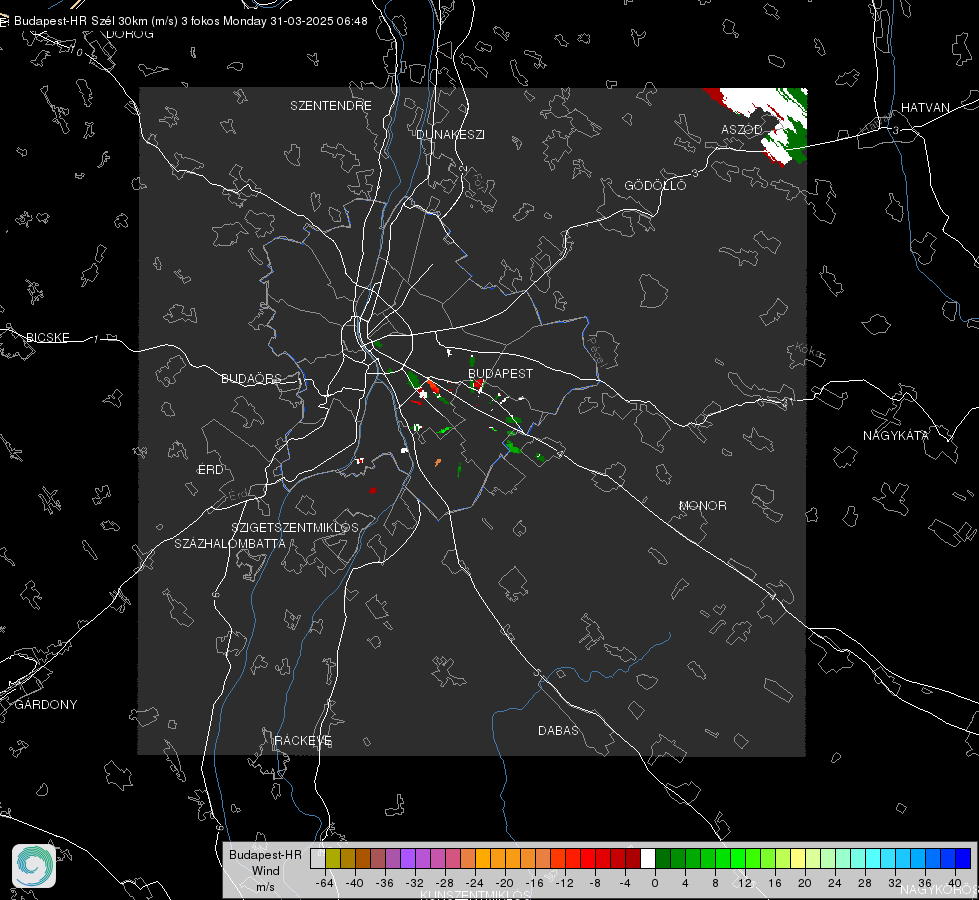Image resolution: width=979 pixels, height=900 pixels.
Task: Click the legend value label '-24'
Action: point(475,883)
